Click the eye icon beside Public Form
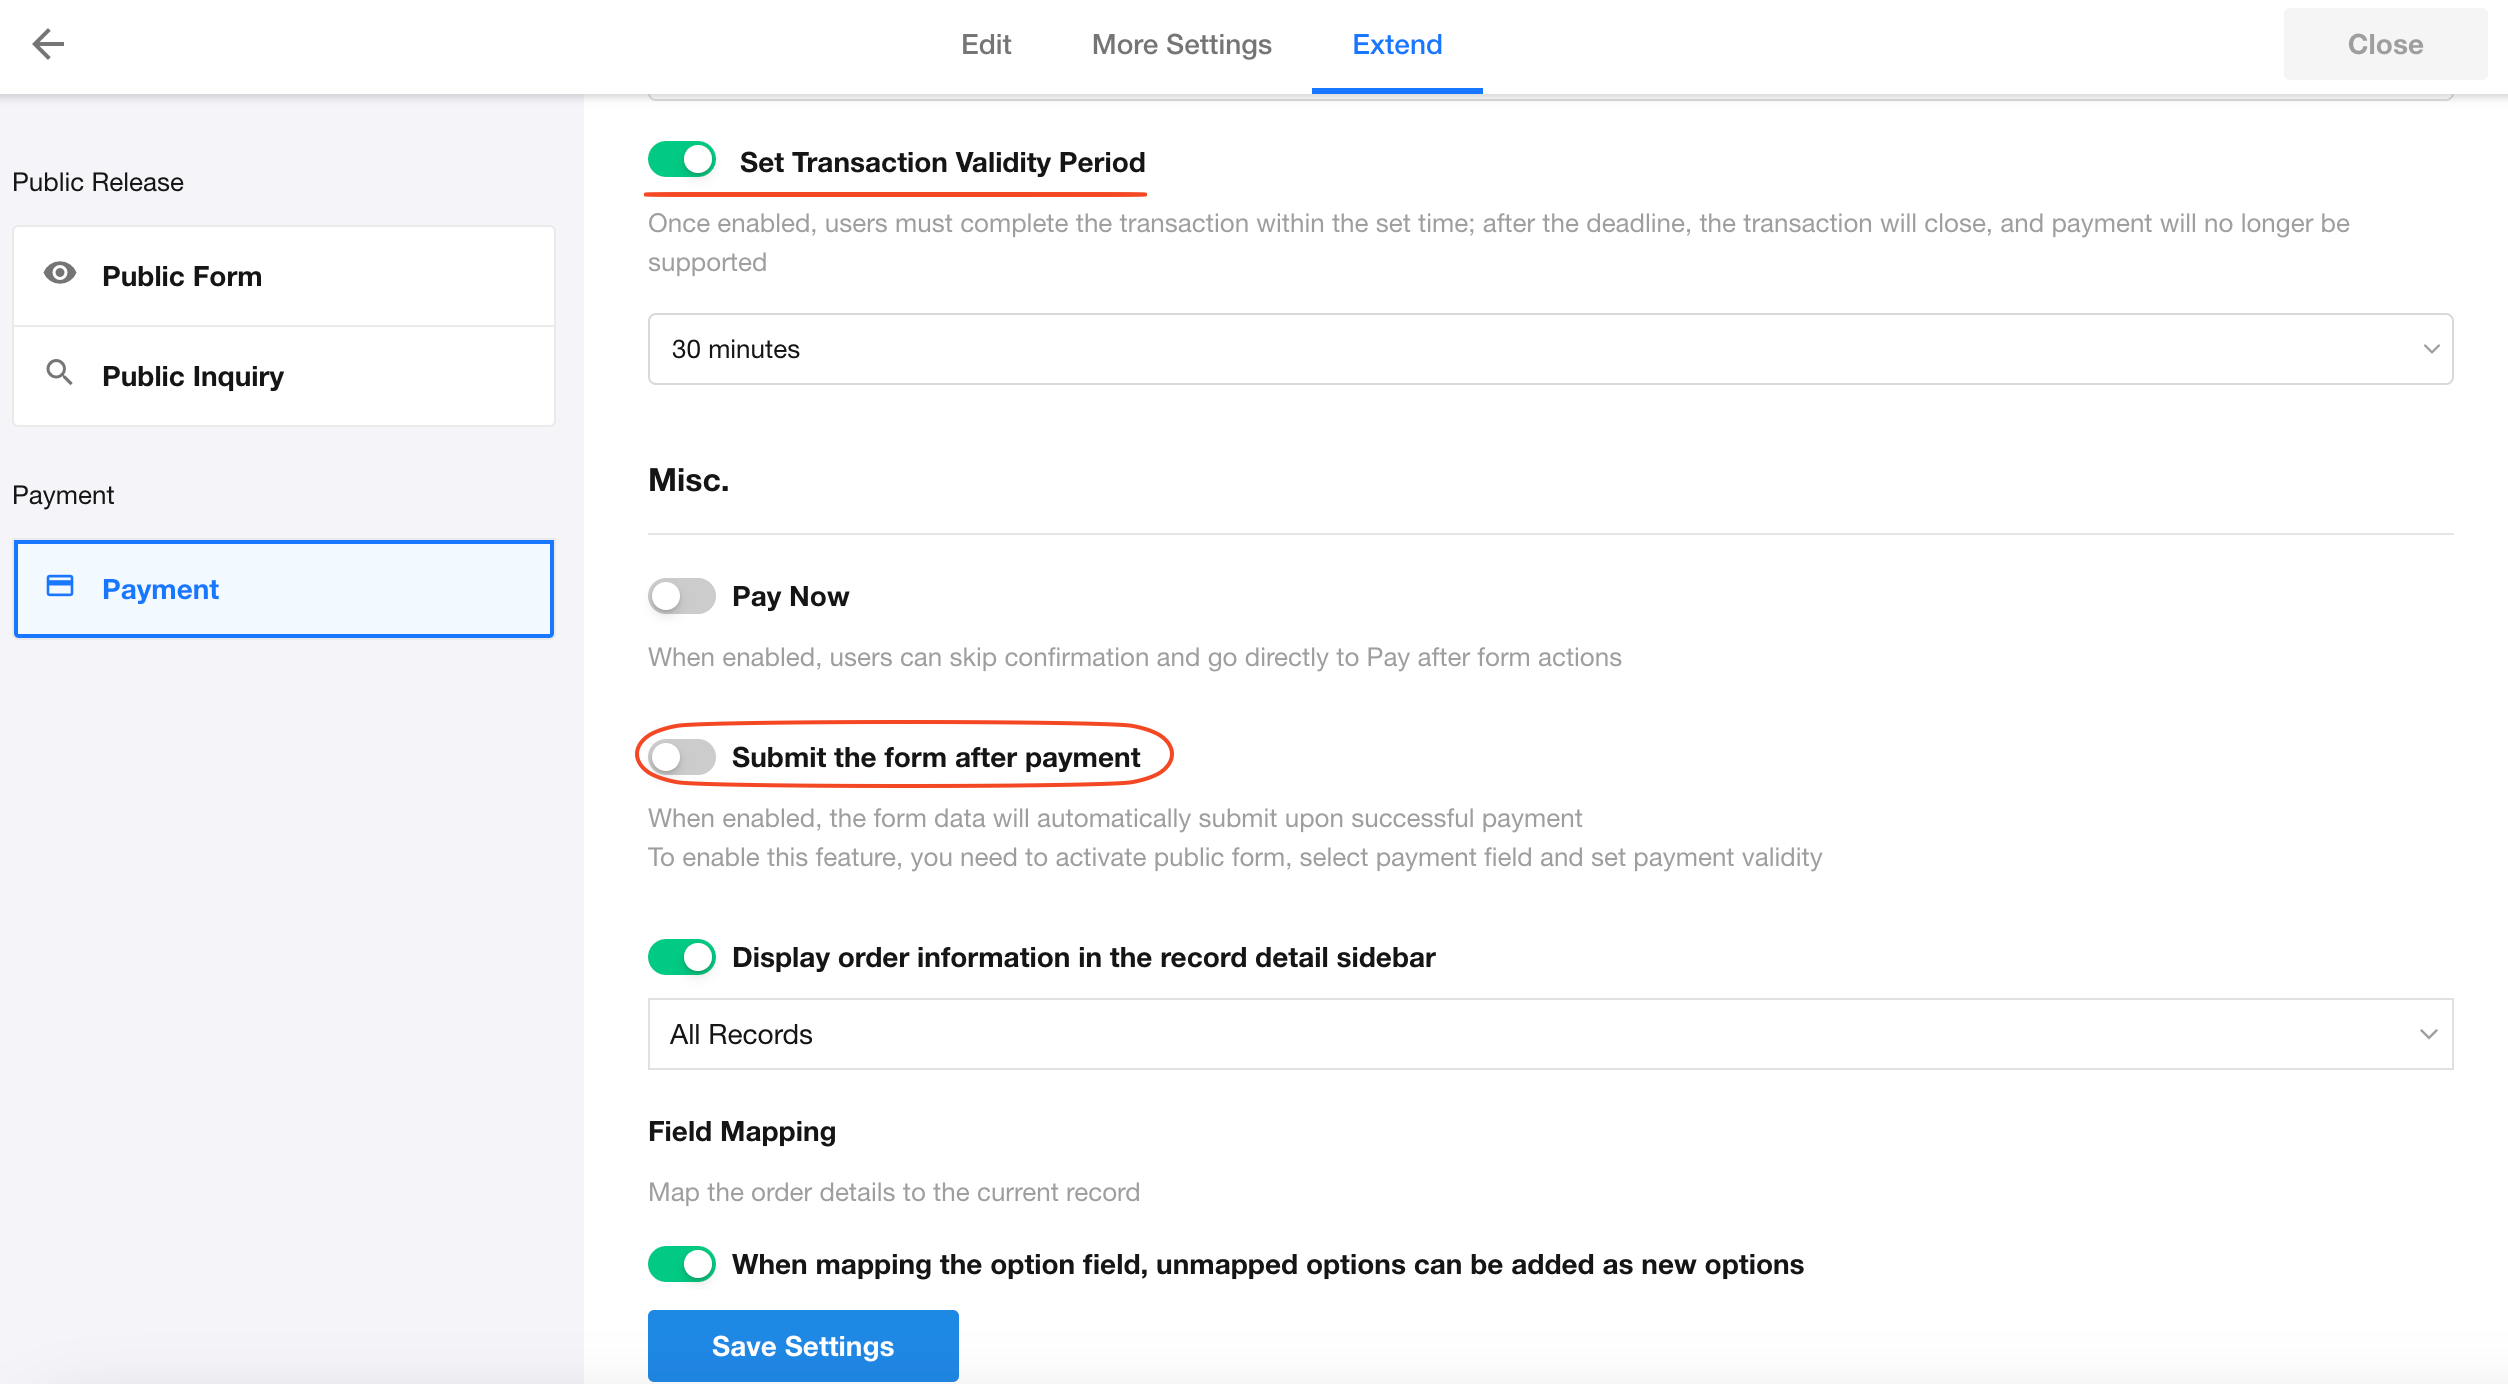The width and height of the screenshot is (2508, 1384). [x=60, y=273]
